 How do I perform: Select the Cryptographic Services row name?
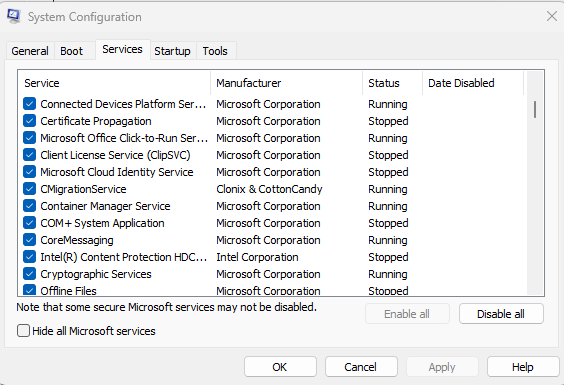[96, 274]
